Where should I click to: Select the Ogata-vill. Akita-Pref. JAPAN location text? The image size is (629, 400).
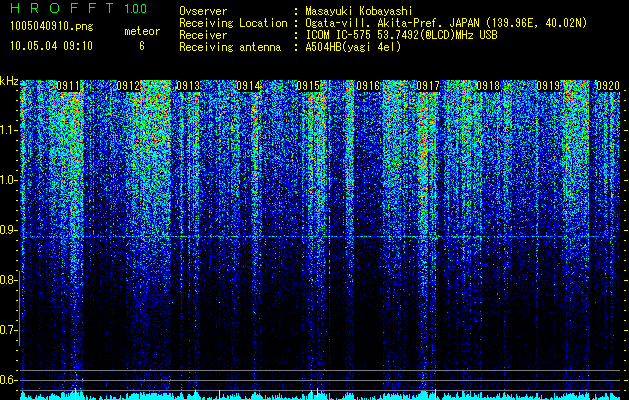click(x=446, y=23)
